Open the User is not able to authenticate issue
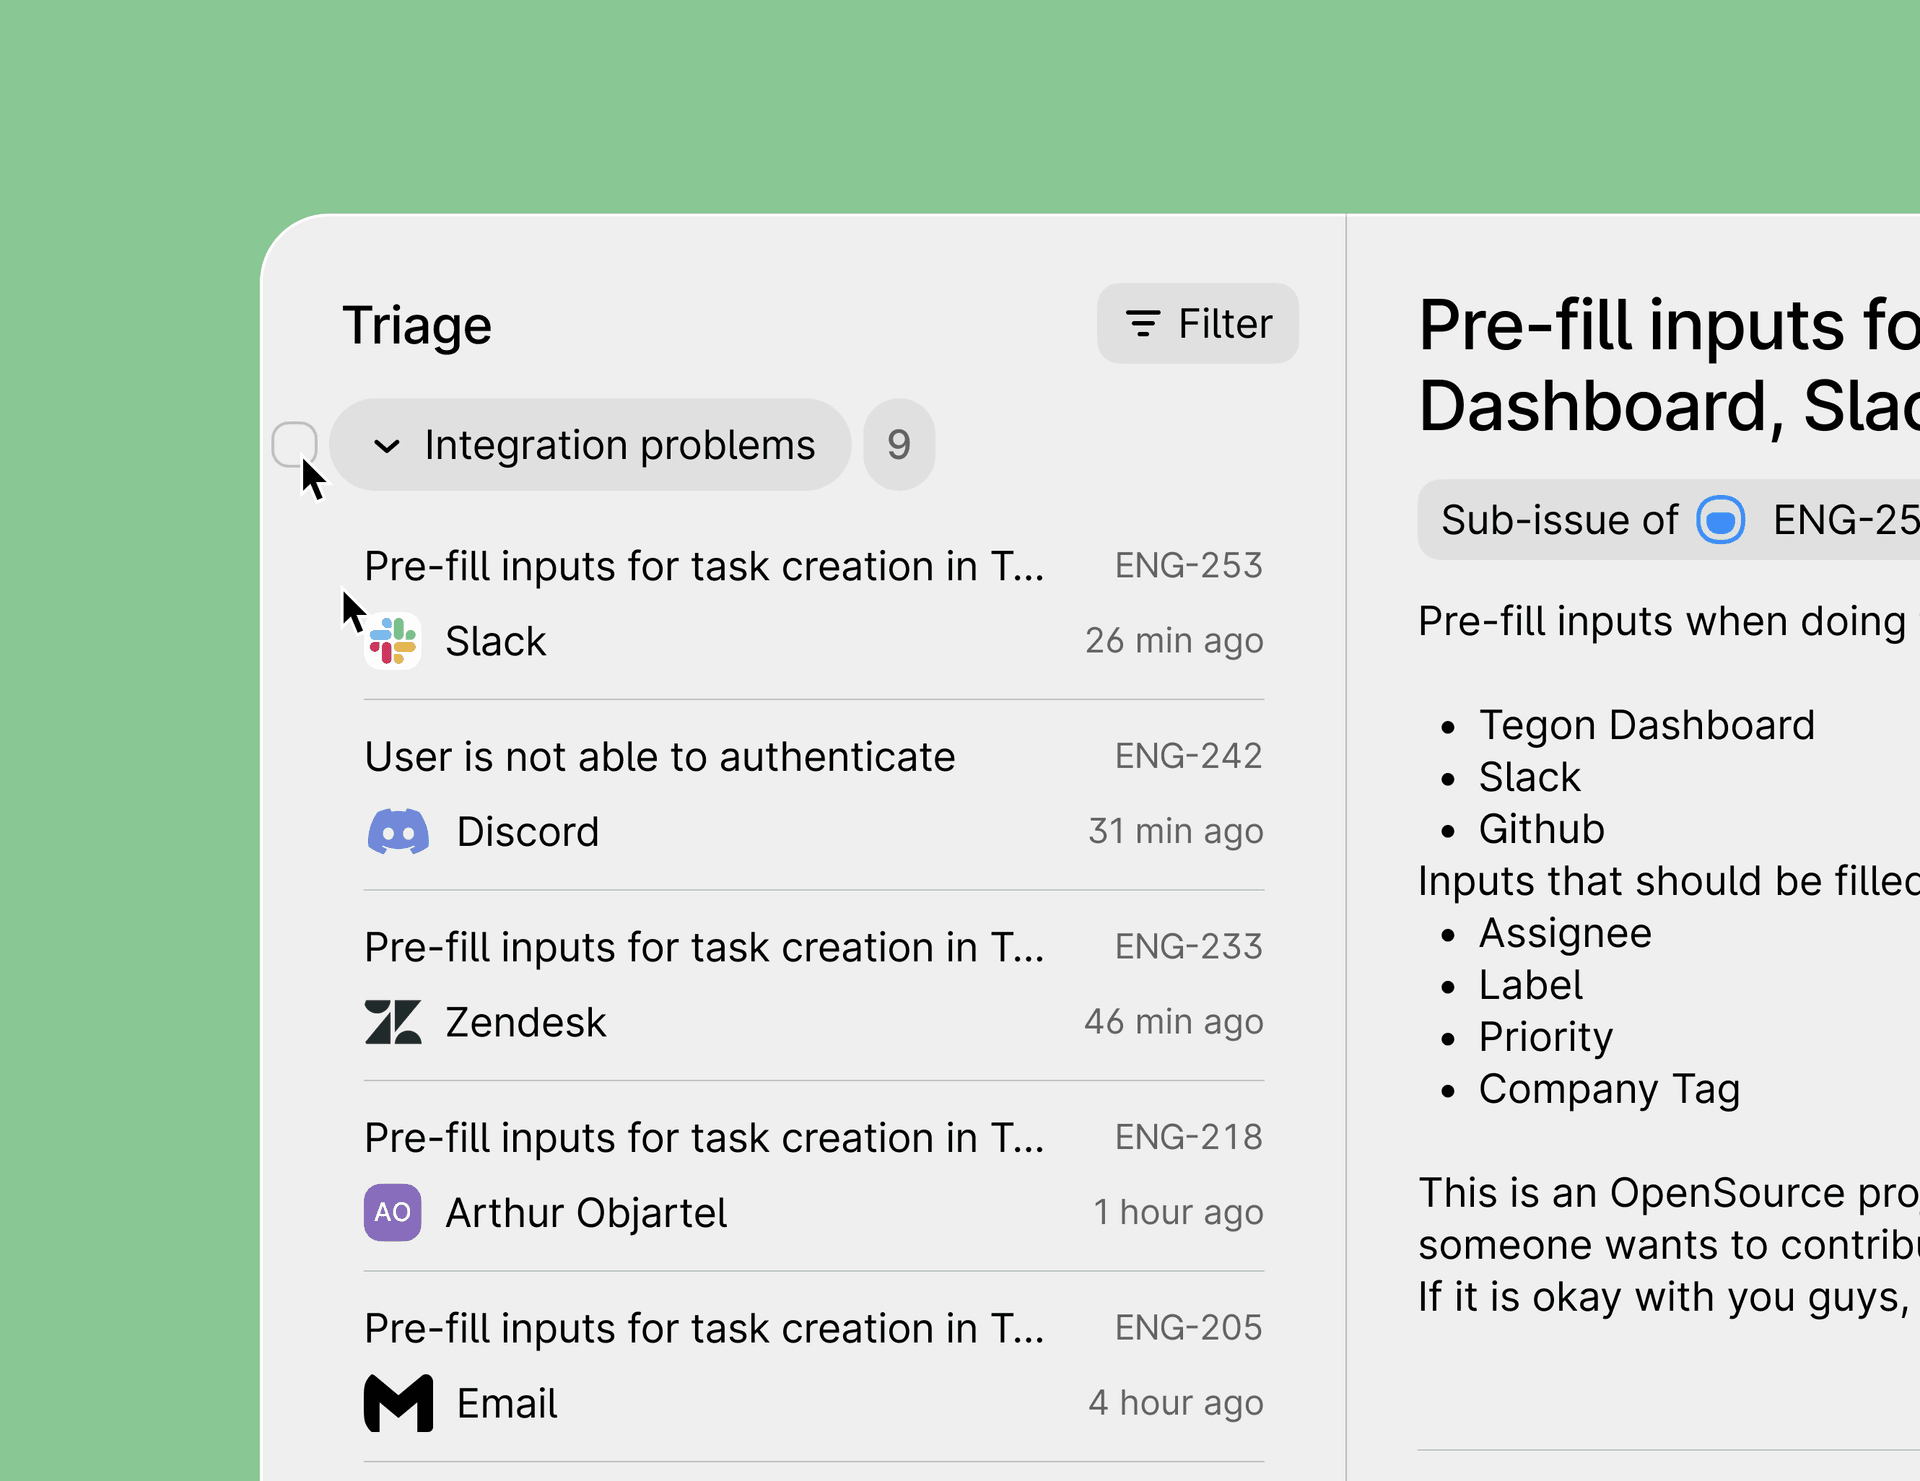This screenshot has height=1481, width=1920. tap(660, 757)
